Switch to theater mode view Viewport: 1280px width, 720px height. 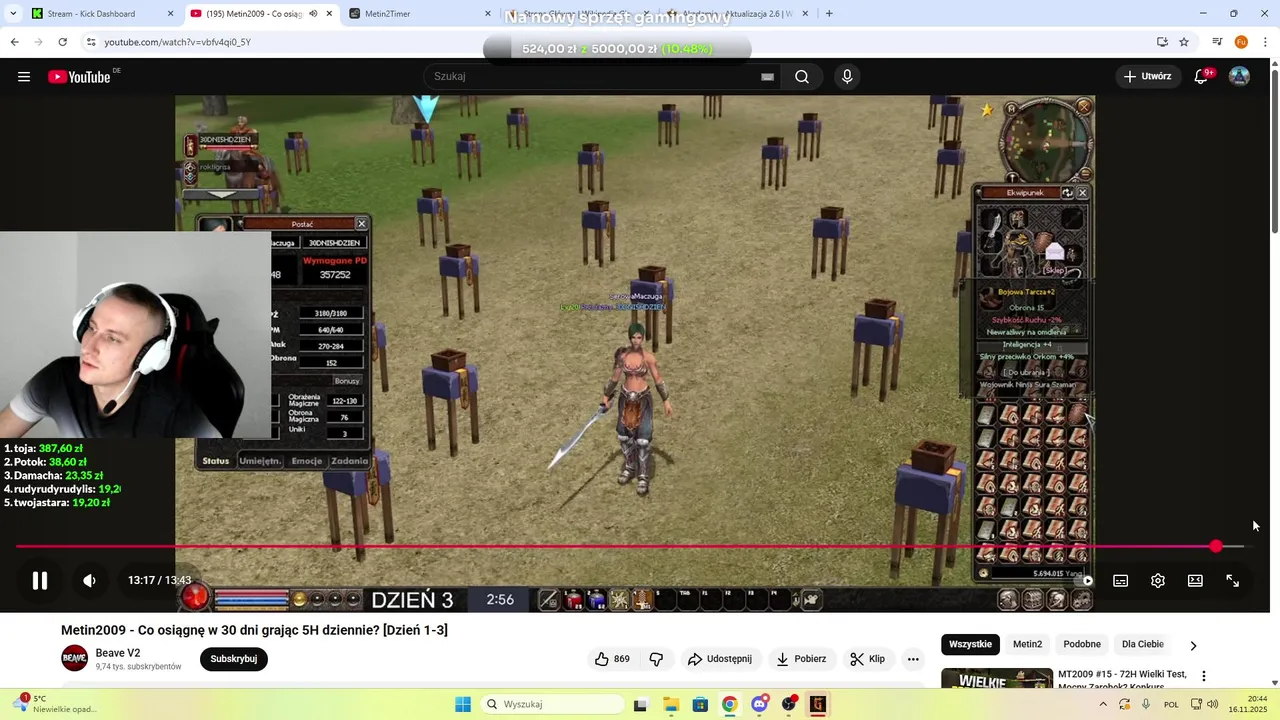tap(1195, 581)
